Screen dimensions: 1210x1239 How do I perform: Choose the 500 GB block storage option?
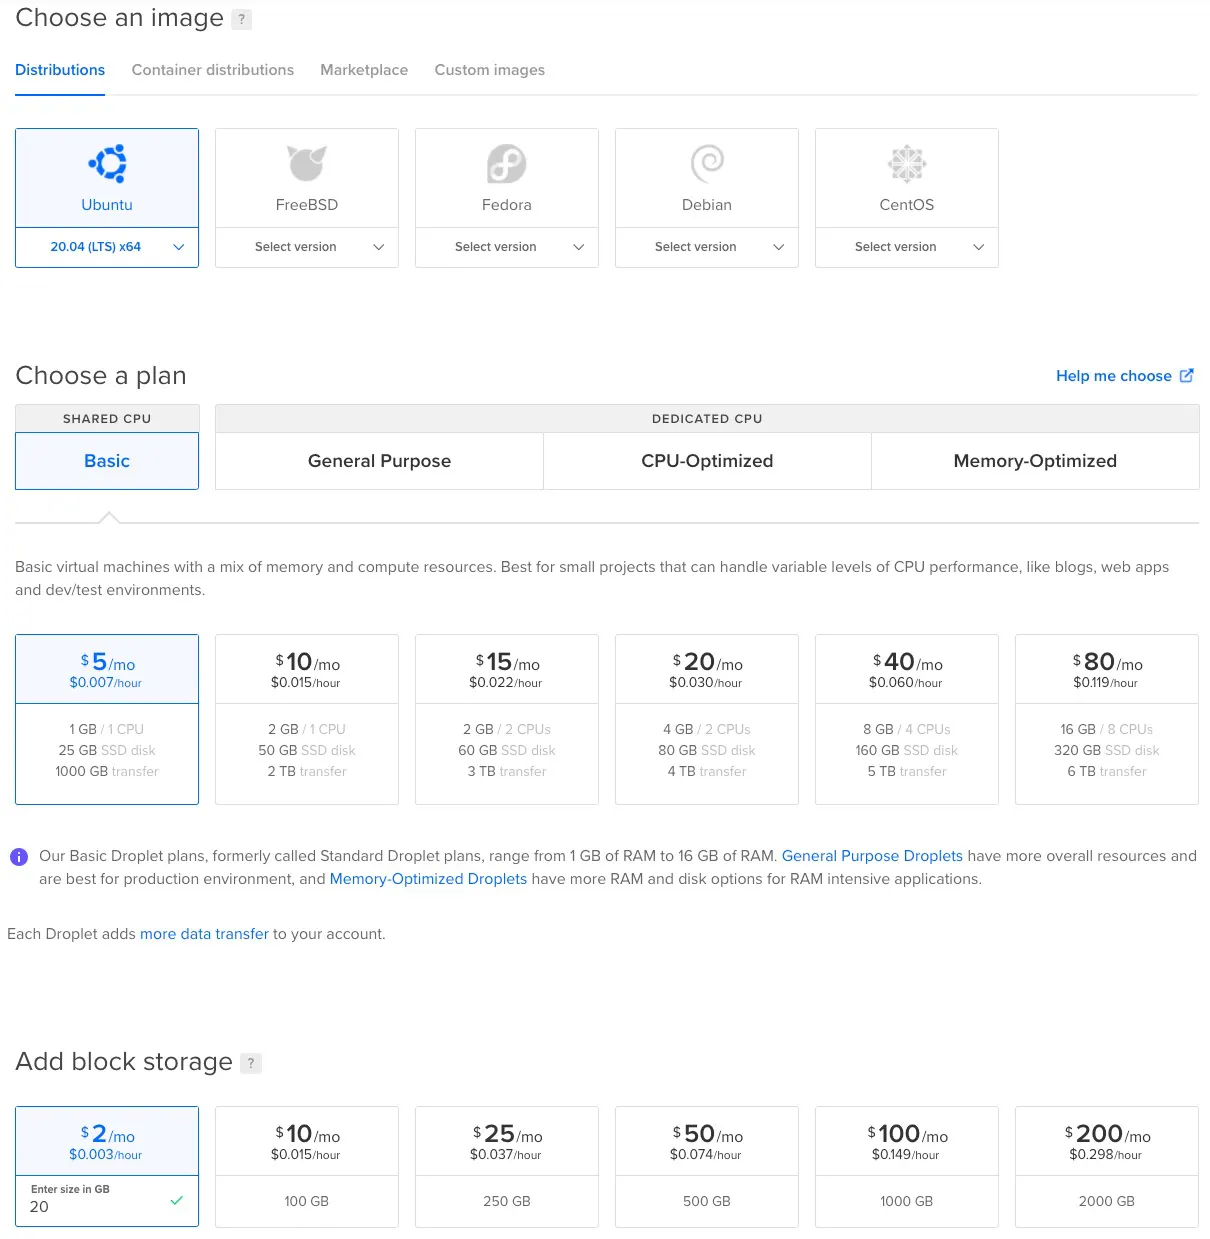[706, 1167]
